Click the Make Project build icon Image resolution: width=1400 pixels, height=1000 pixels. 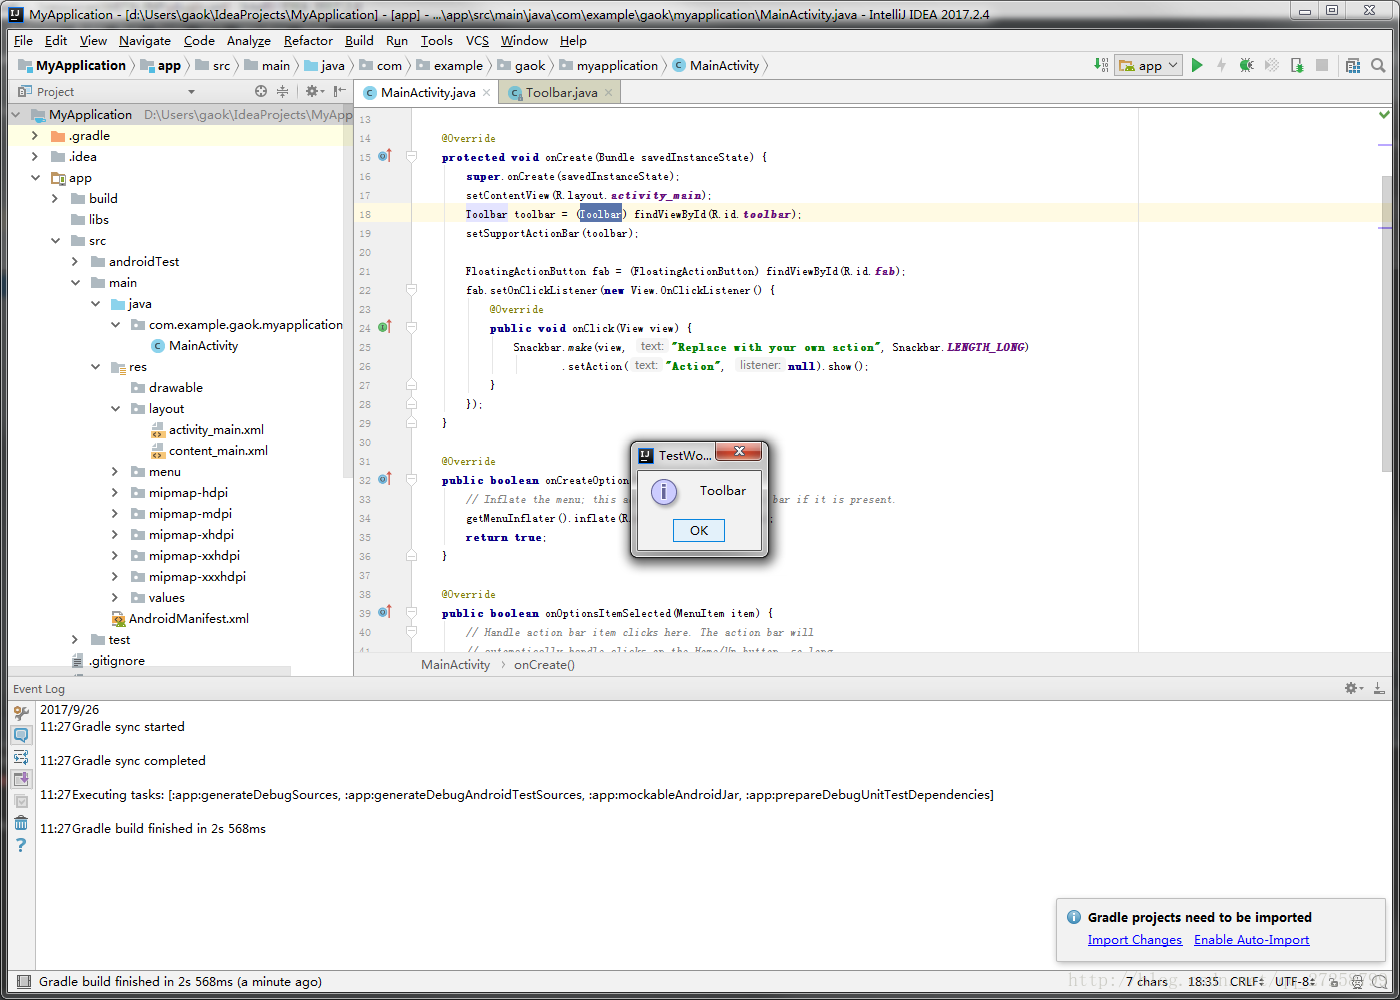coord(1101,65)
